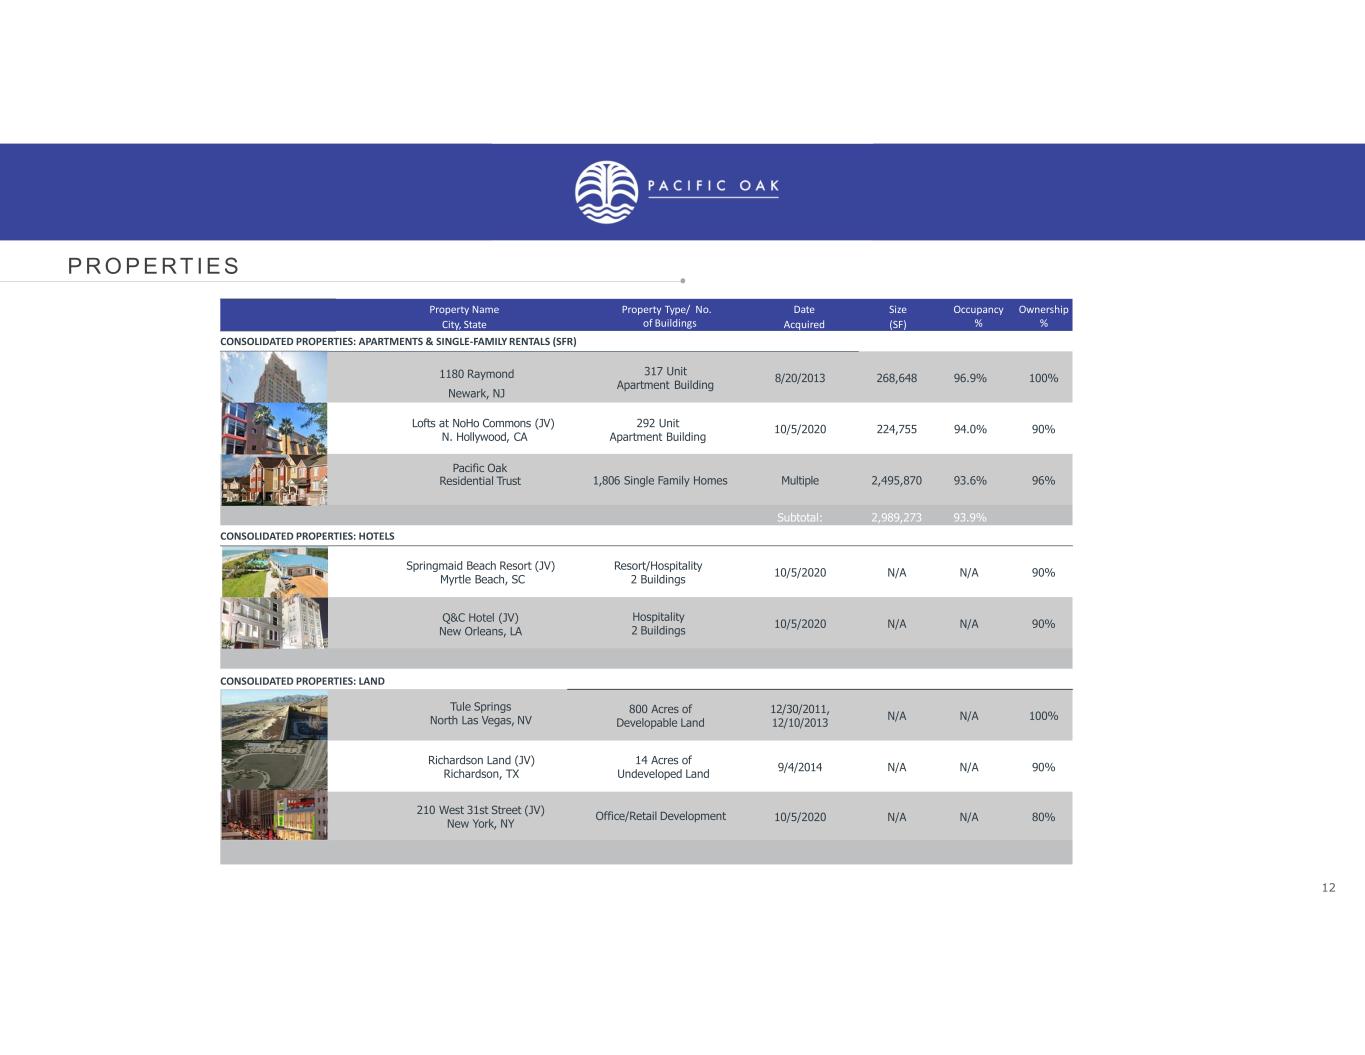
Task: Select the Occupancy % column header
Action: (978, 316)
